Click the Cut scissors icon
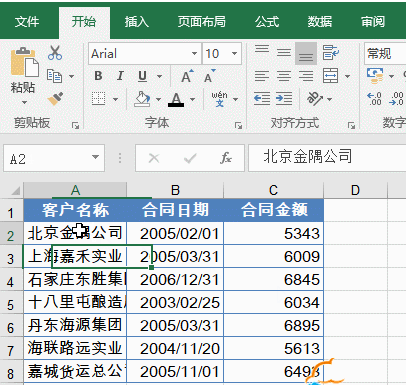This screenshot has height=385, width=406. pos(55,53)
